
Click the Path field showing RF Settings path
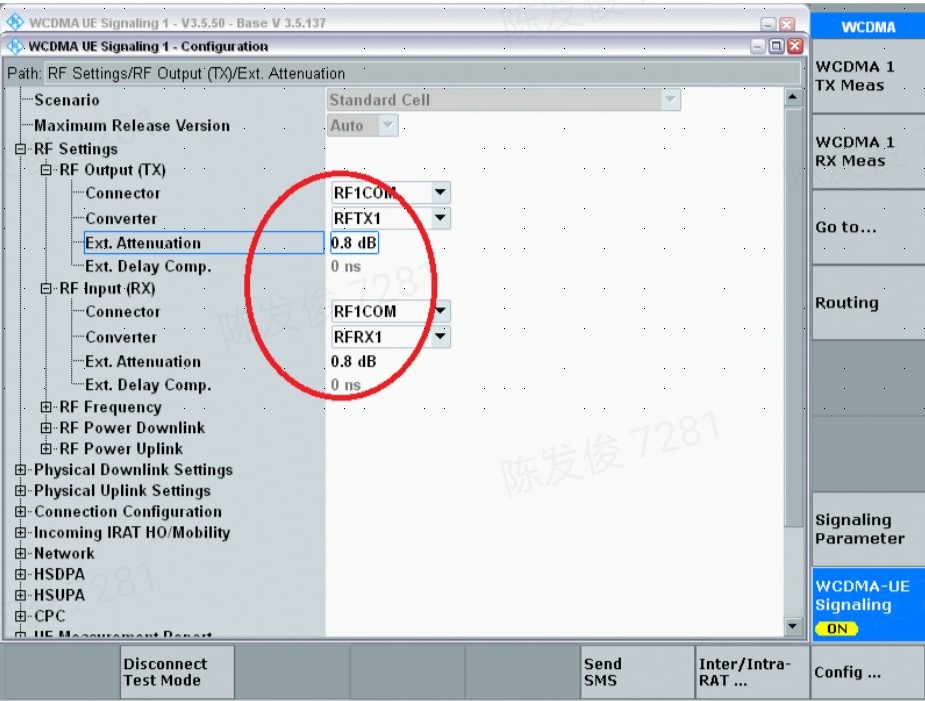[x=422, y=73]
